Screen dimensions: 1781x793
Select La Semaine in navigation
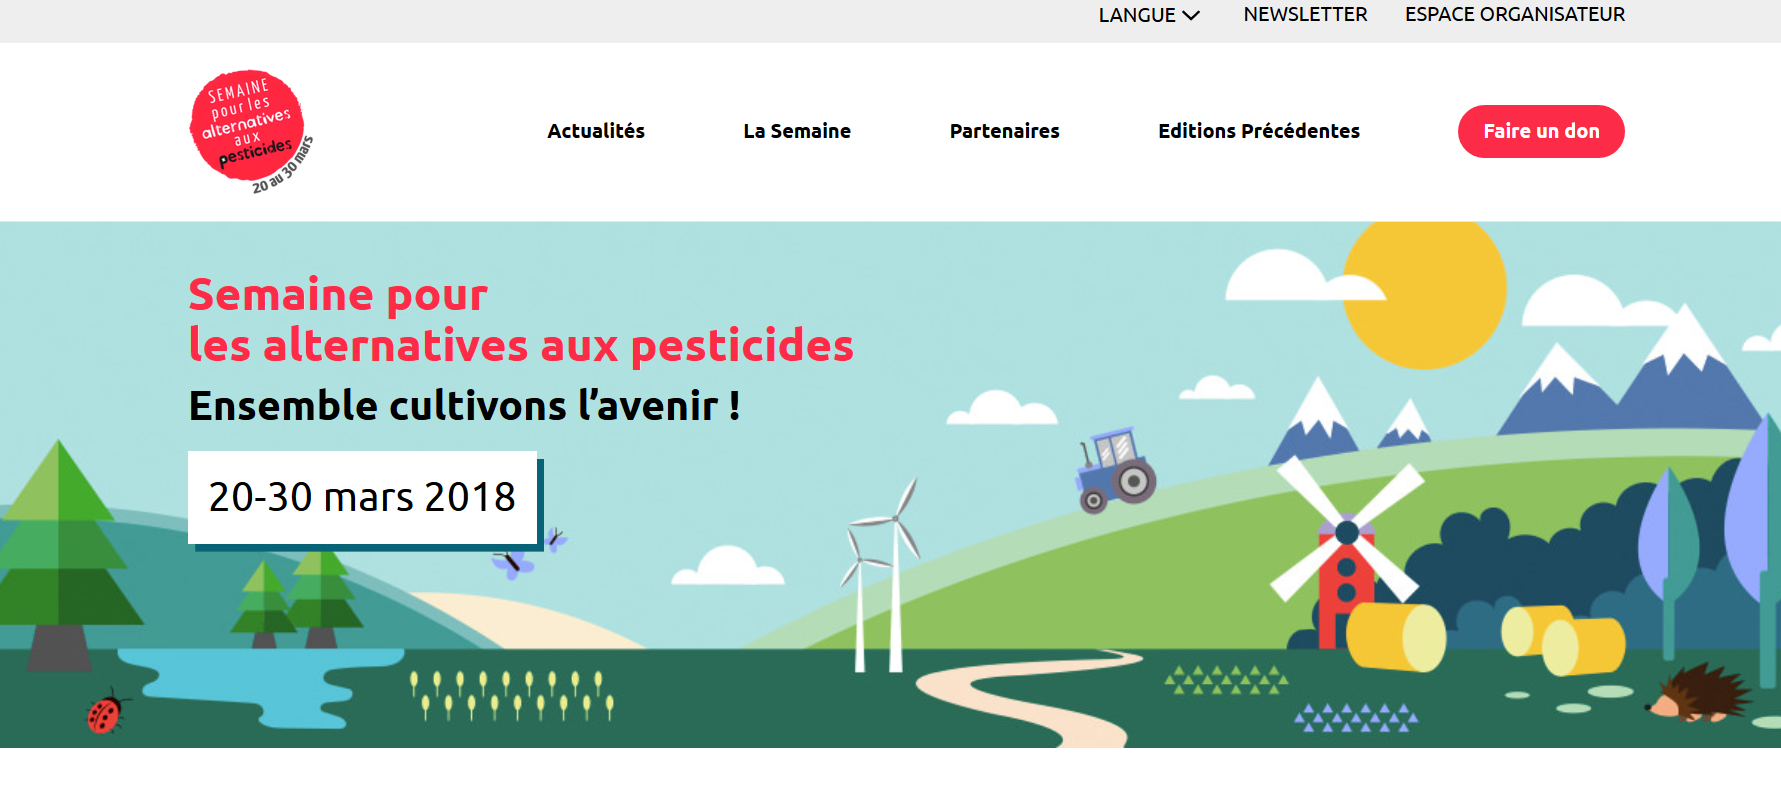[797, 131]
